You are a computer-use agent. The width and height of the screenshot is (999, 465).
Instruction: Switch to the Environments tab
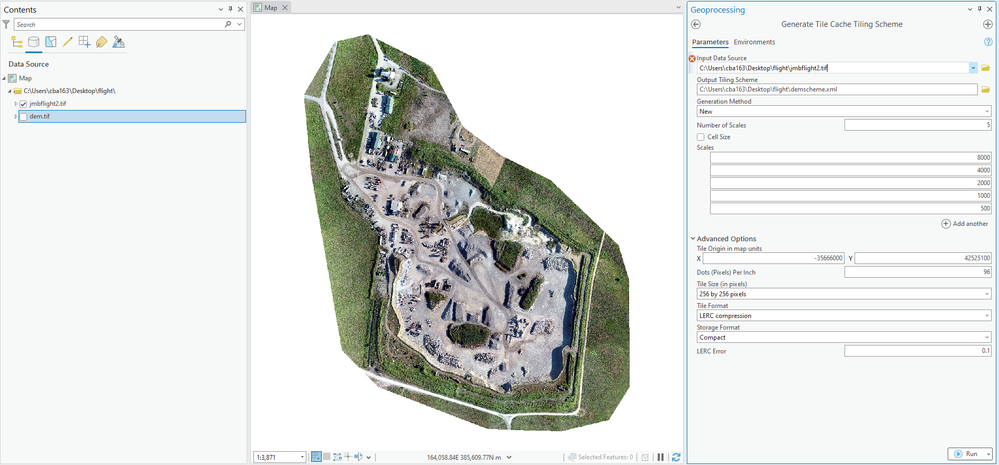coord(754,42)
